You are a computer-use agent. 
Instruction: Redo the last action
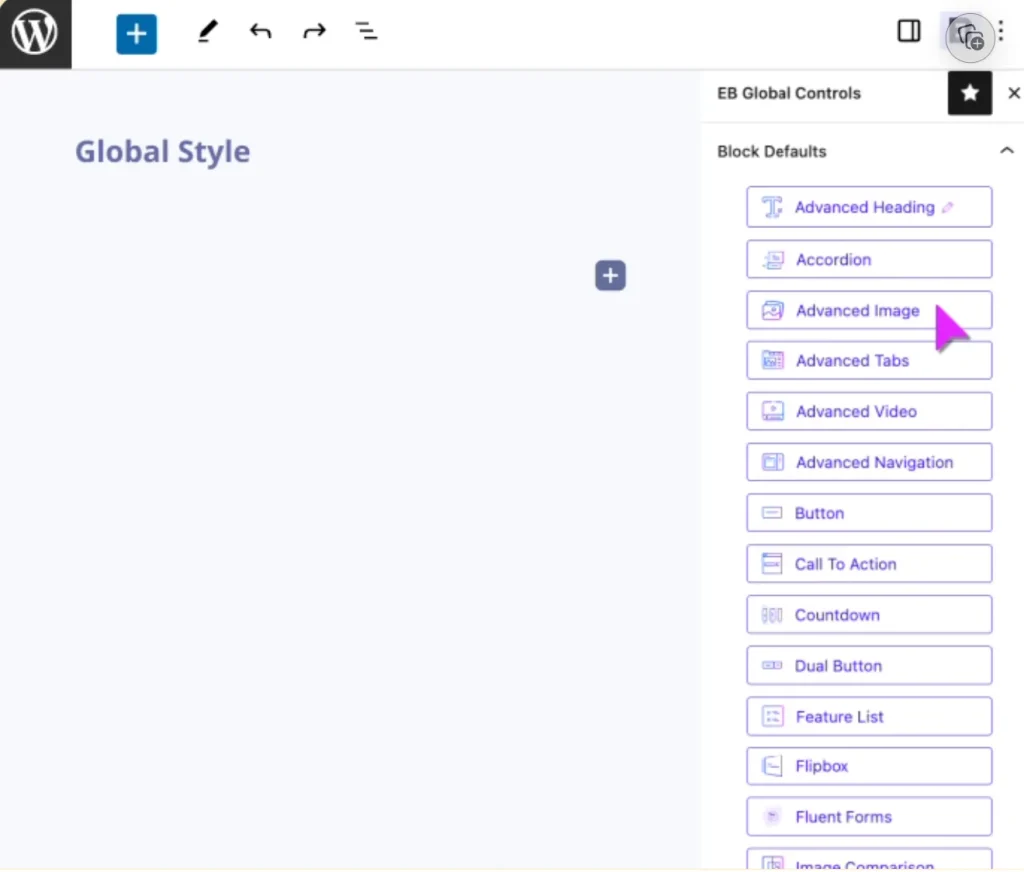[314, 31]
